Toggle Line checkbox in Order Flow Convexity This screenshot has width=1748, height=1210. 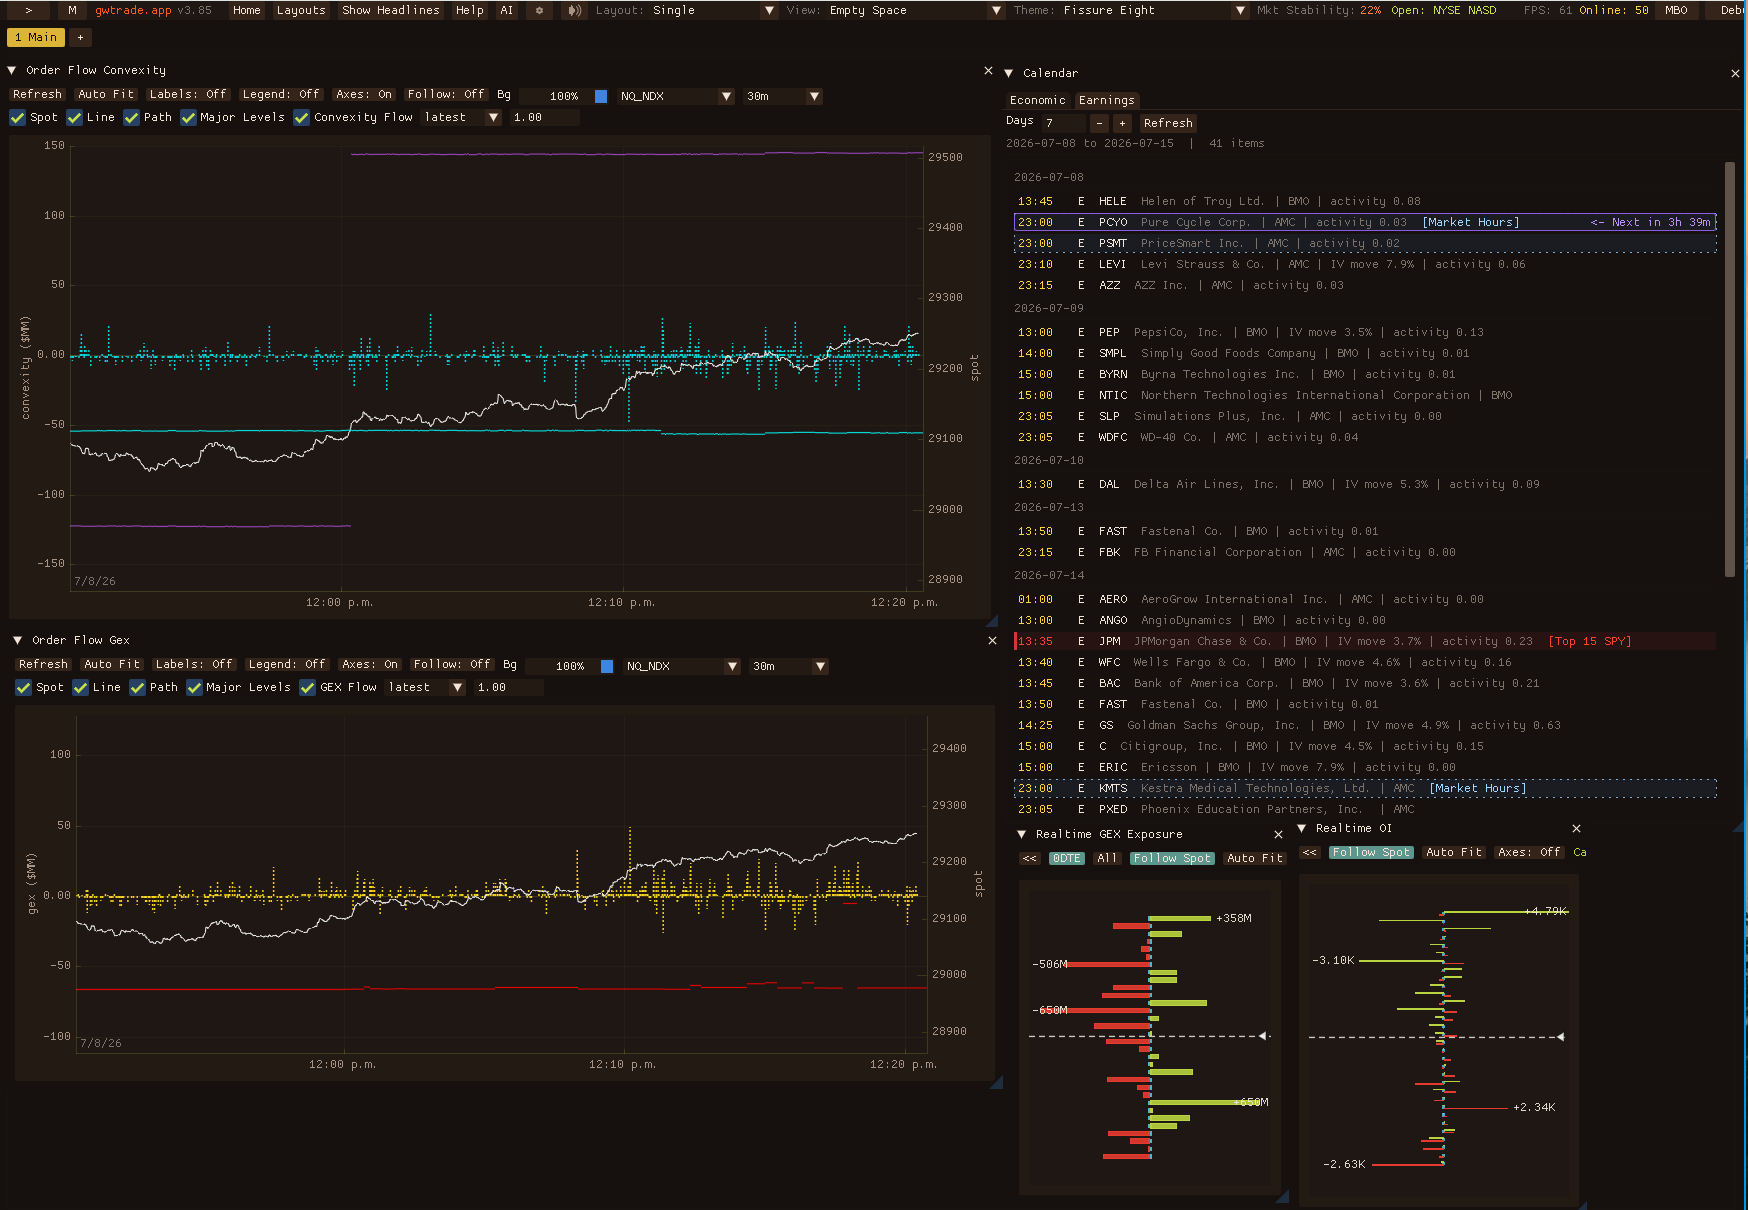coord(75,118)
